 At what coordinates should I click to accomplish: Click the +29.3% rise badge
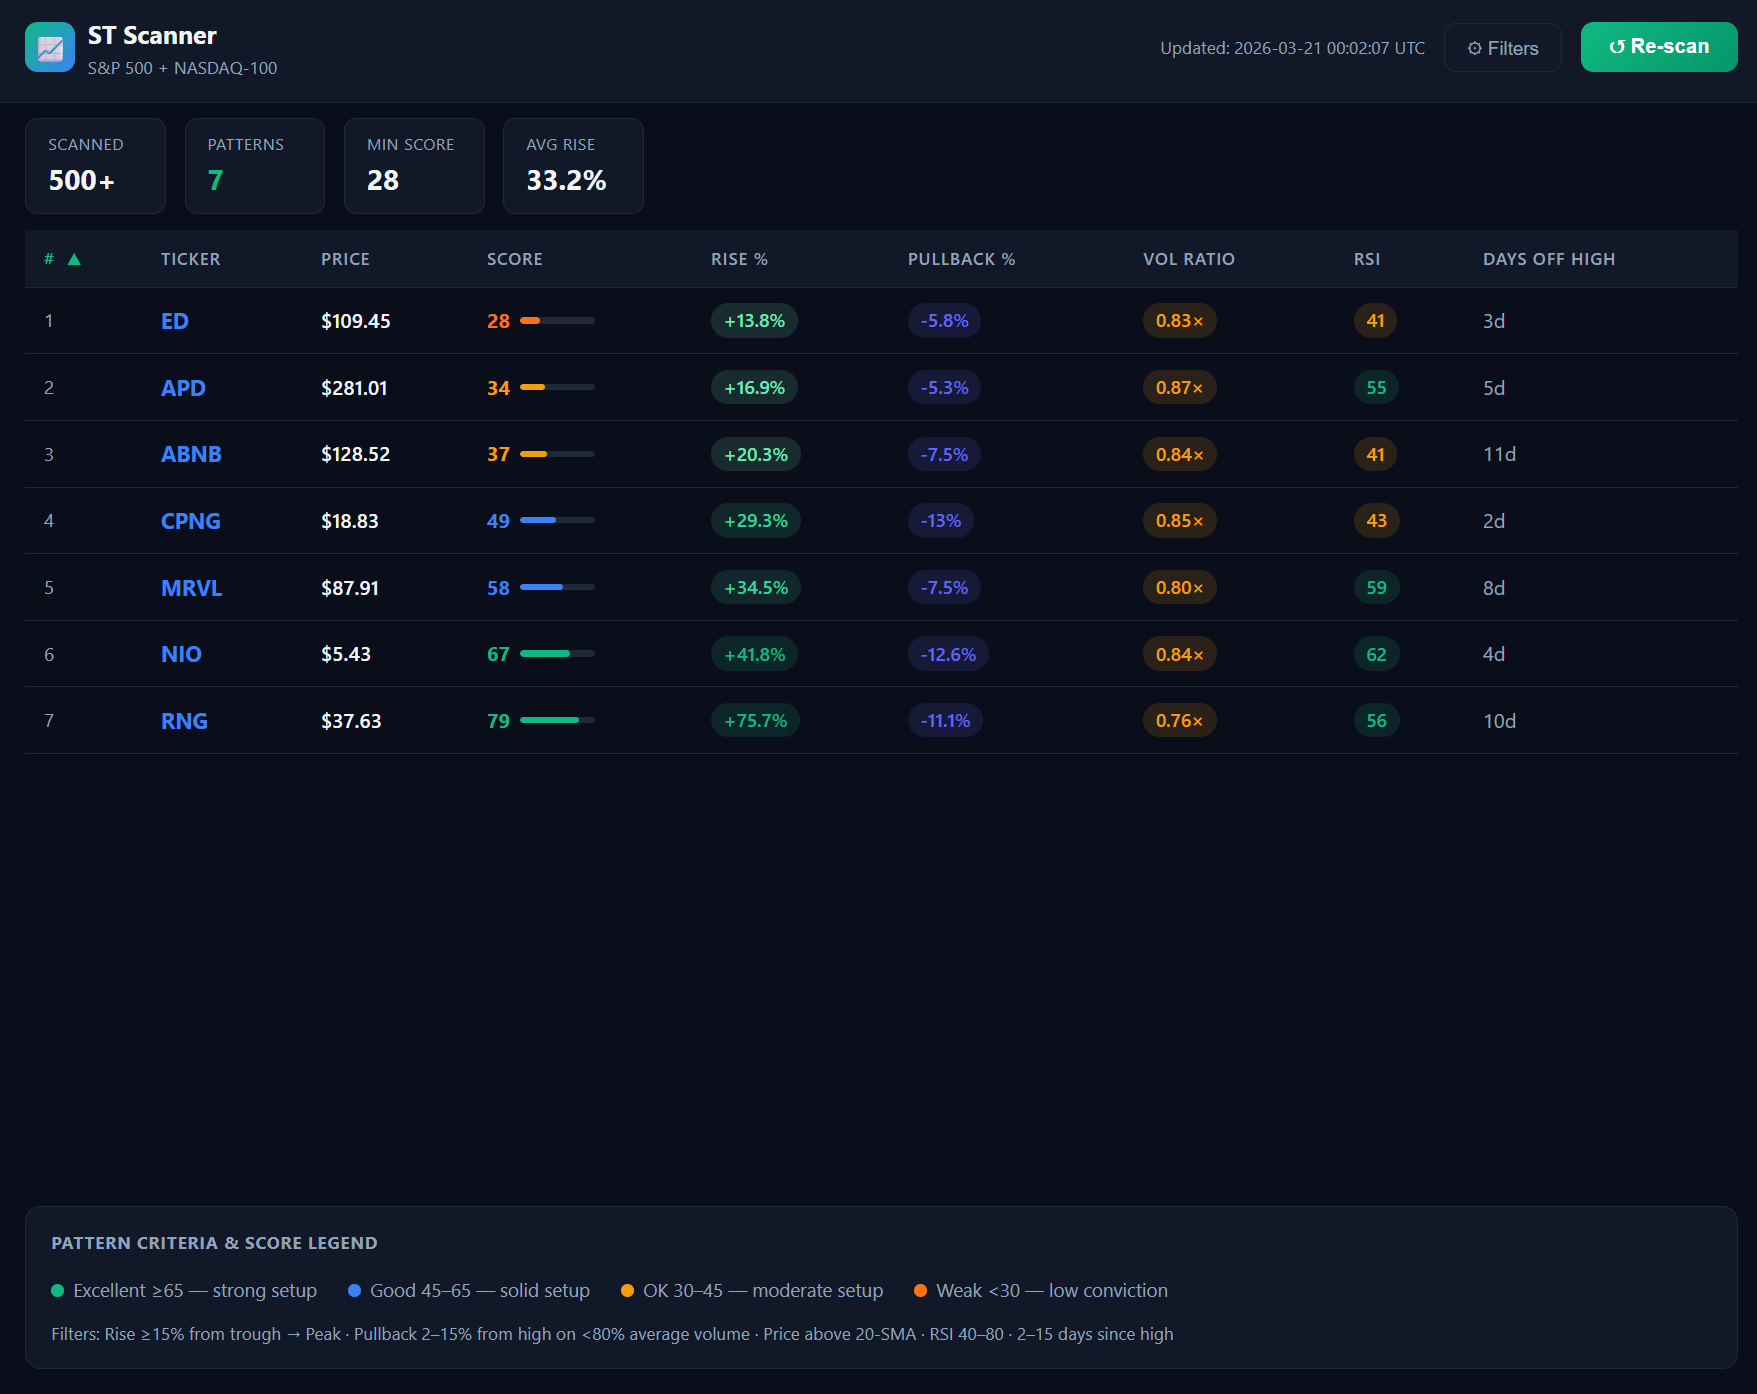point(756,521)
